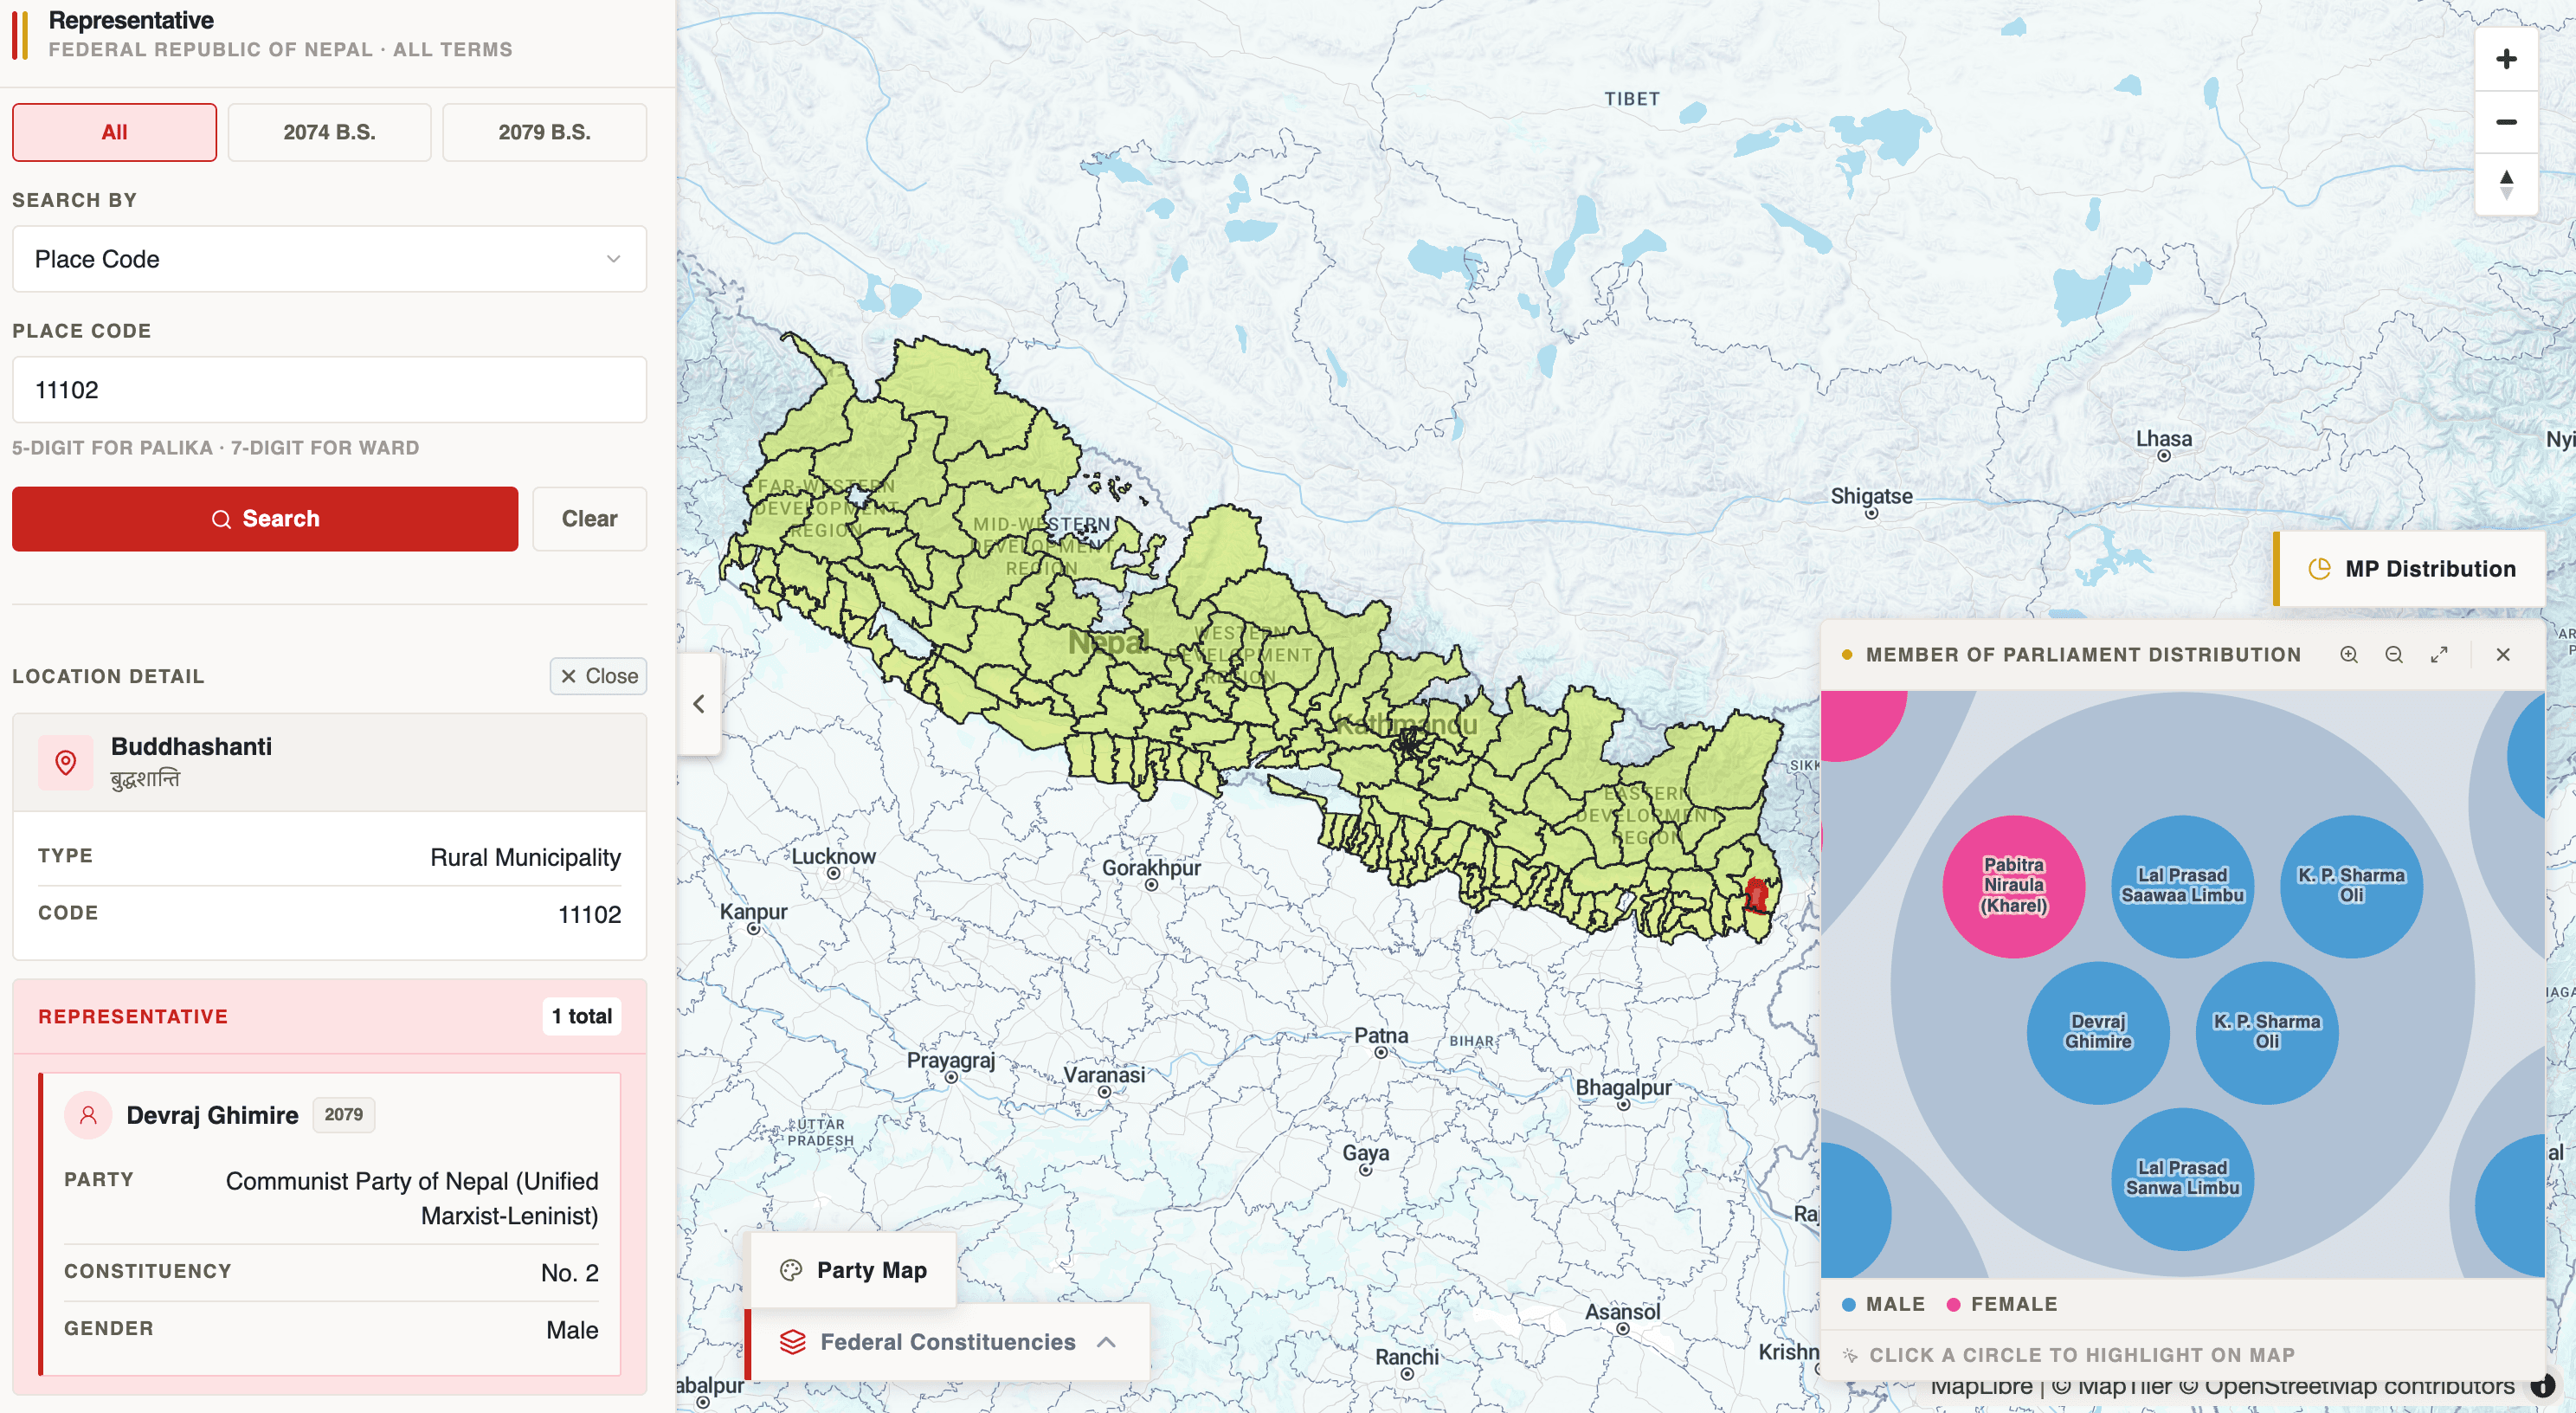Zoom out the map with minus icon
2576x1413 pixels.
point(2505,122)
